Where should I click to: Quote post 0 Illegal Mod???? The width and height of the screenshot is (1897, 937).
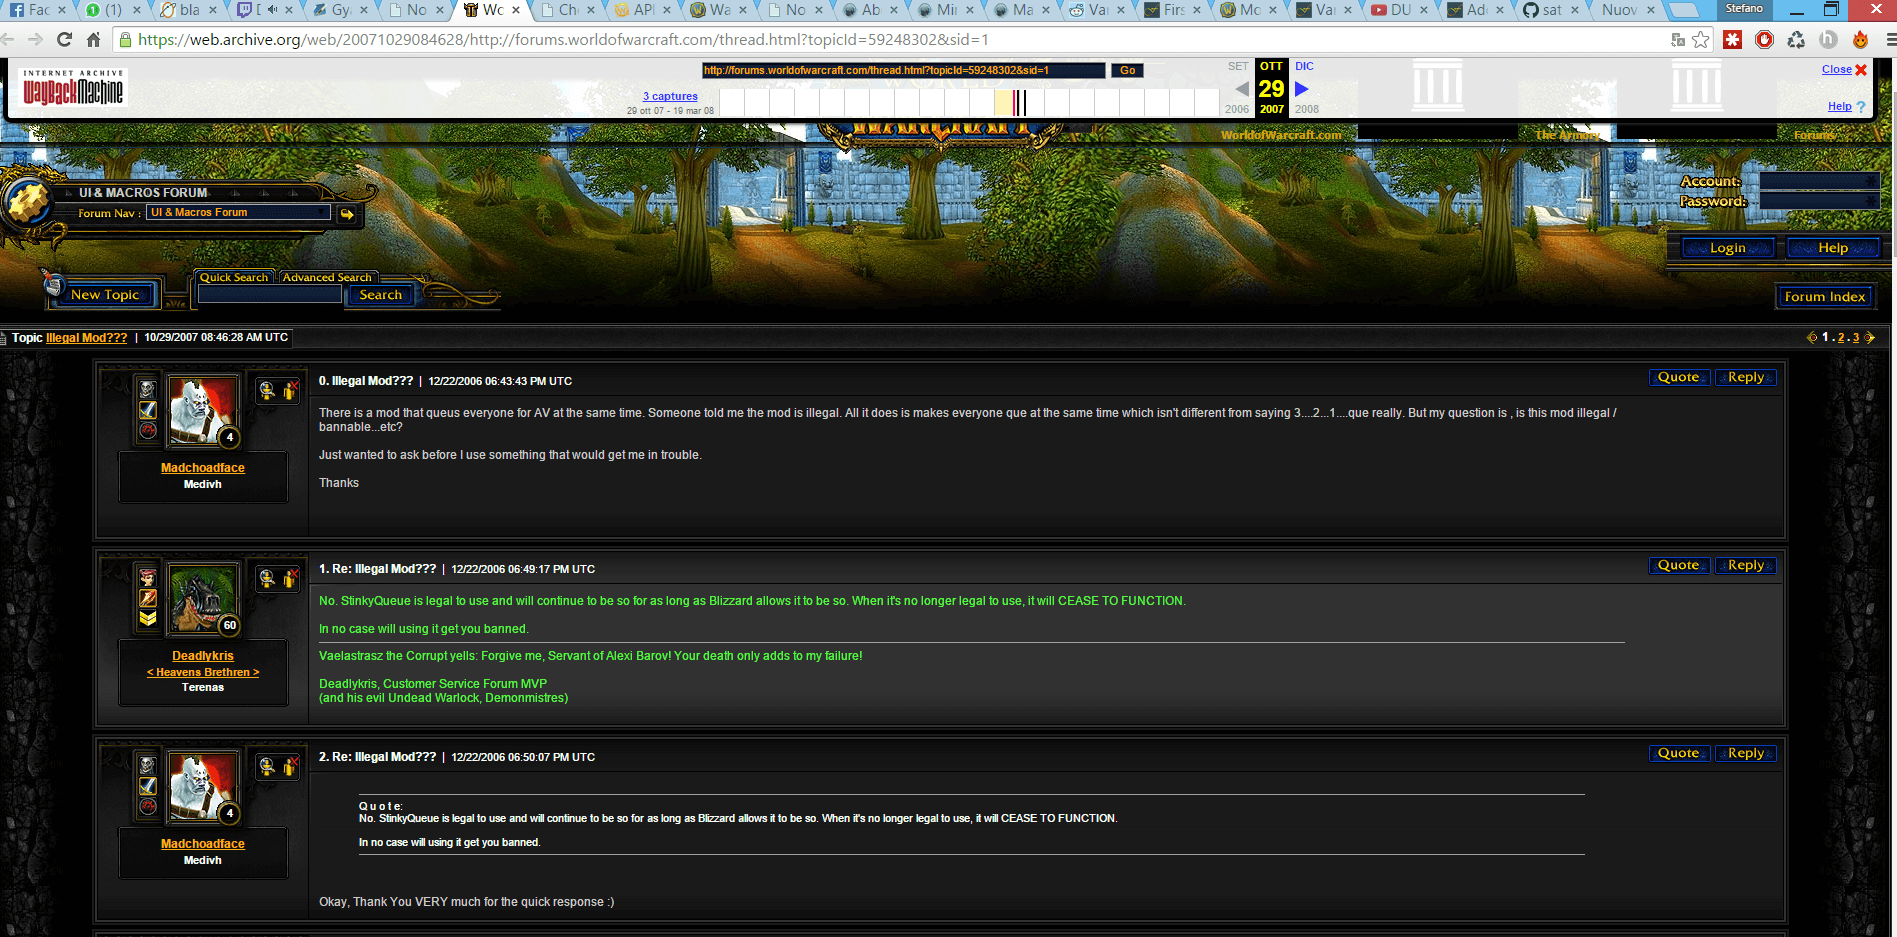click(x=1679, y=377)
